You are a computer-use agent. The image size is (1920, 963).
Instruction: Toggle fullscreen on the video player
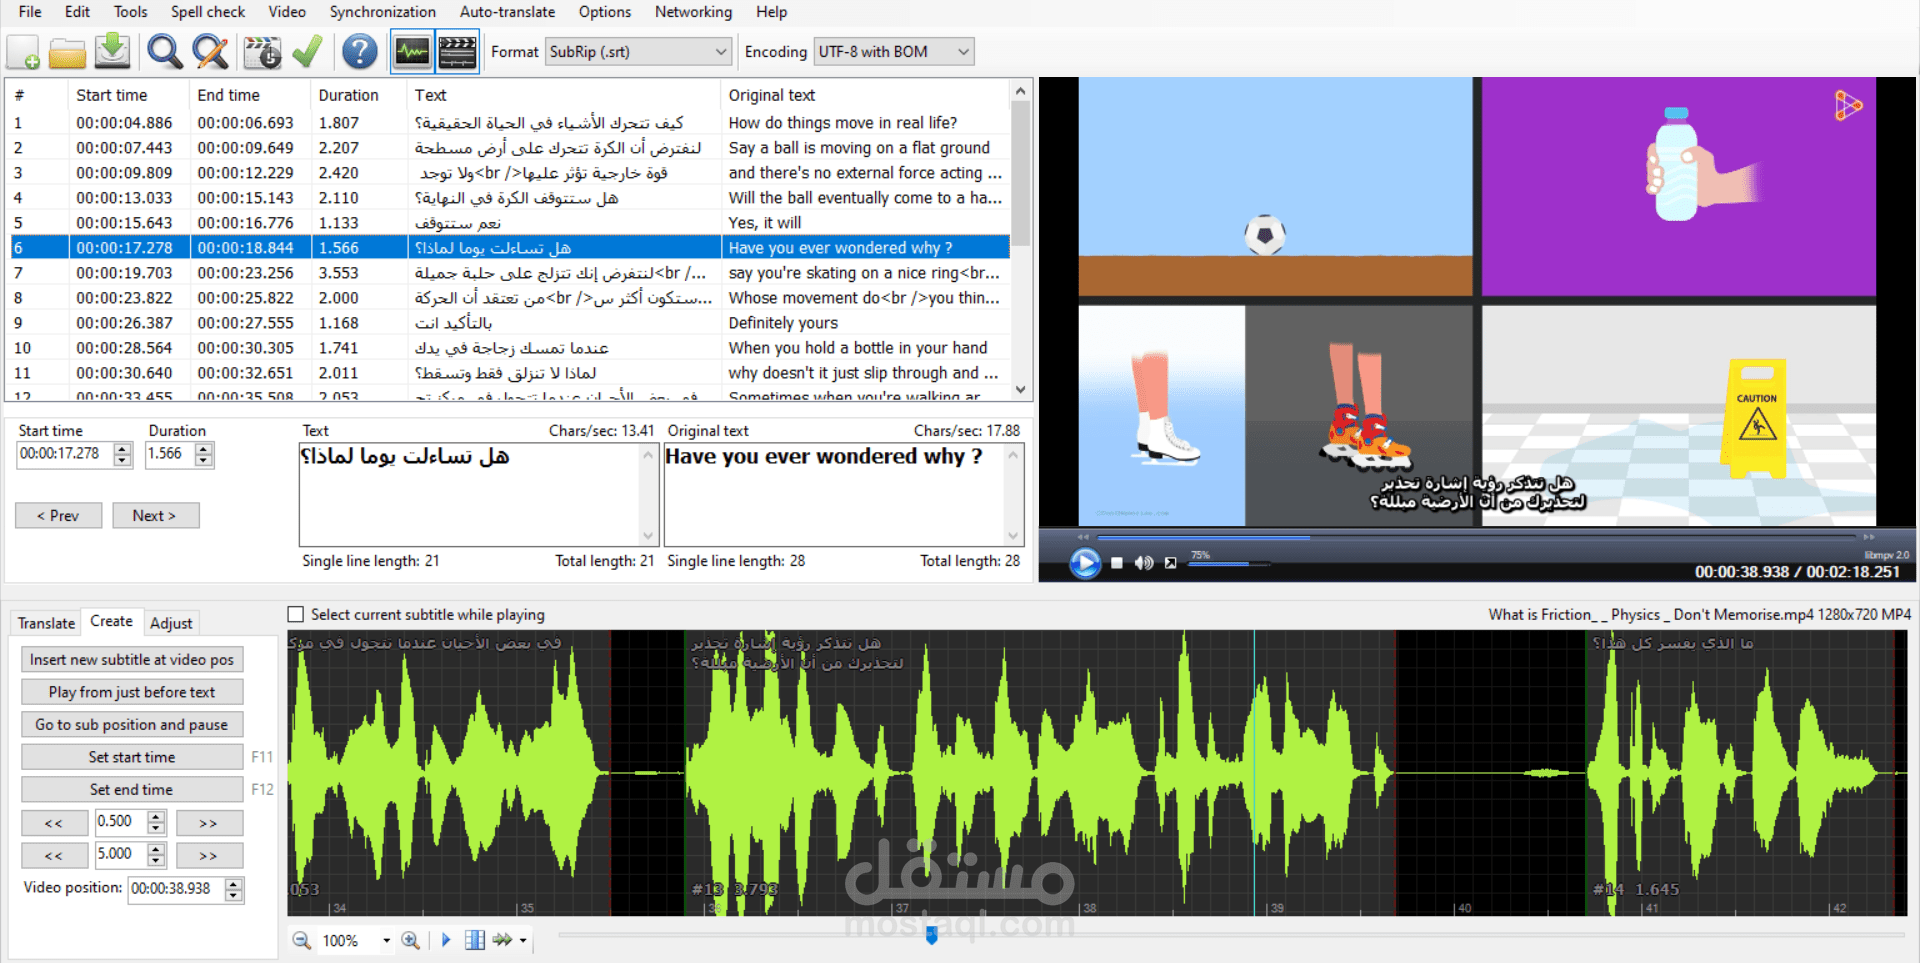click(1171, 563)
